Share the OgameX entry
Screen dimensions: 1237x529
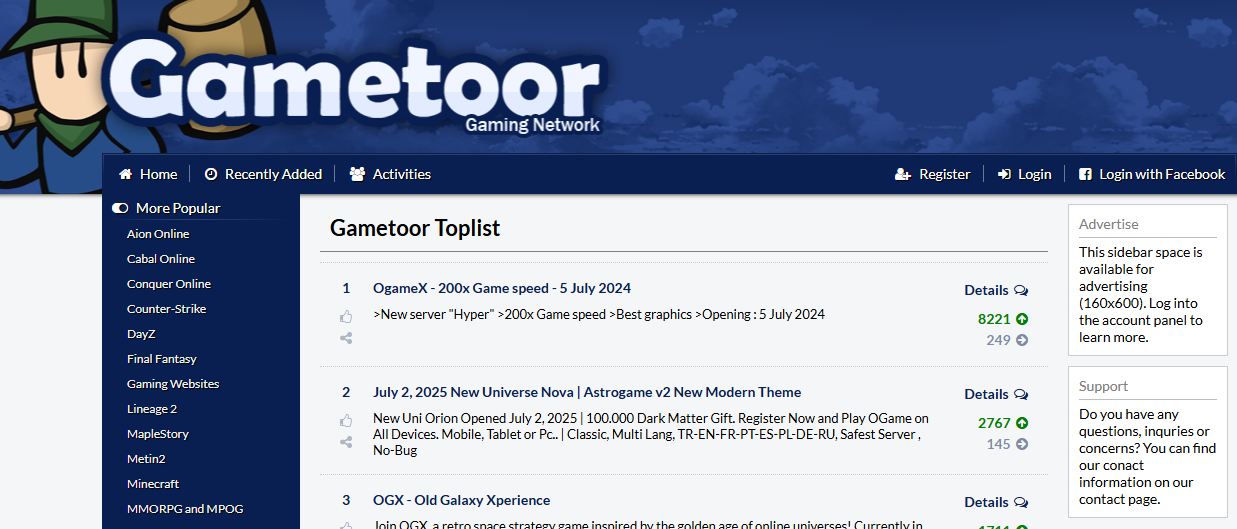click(346, 338)
